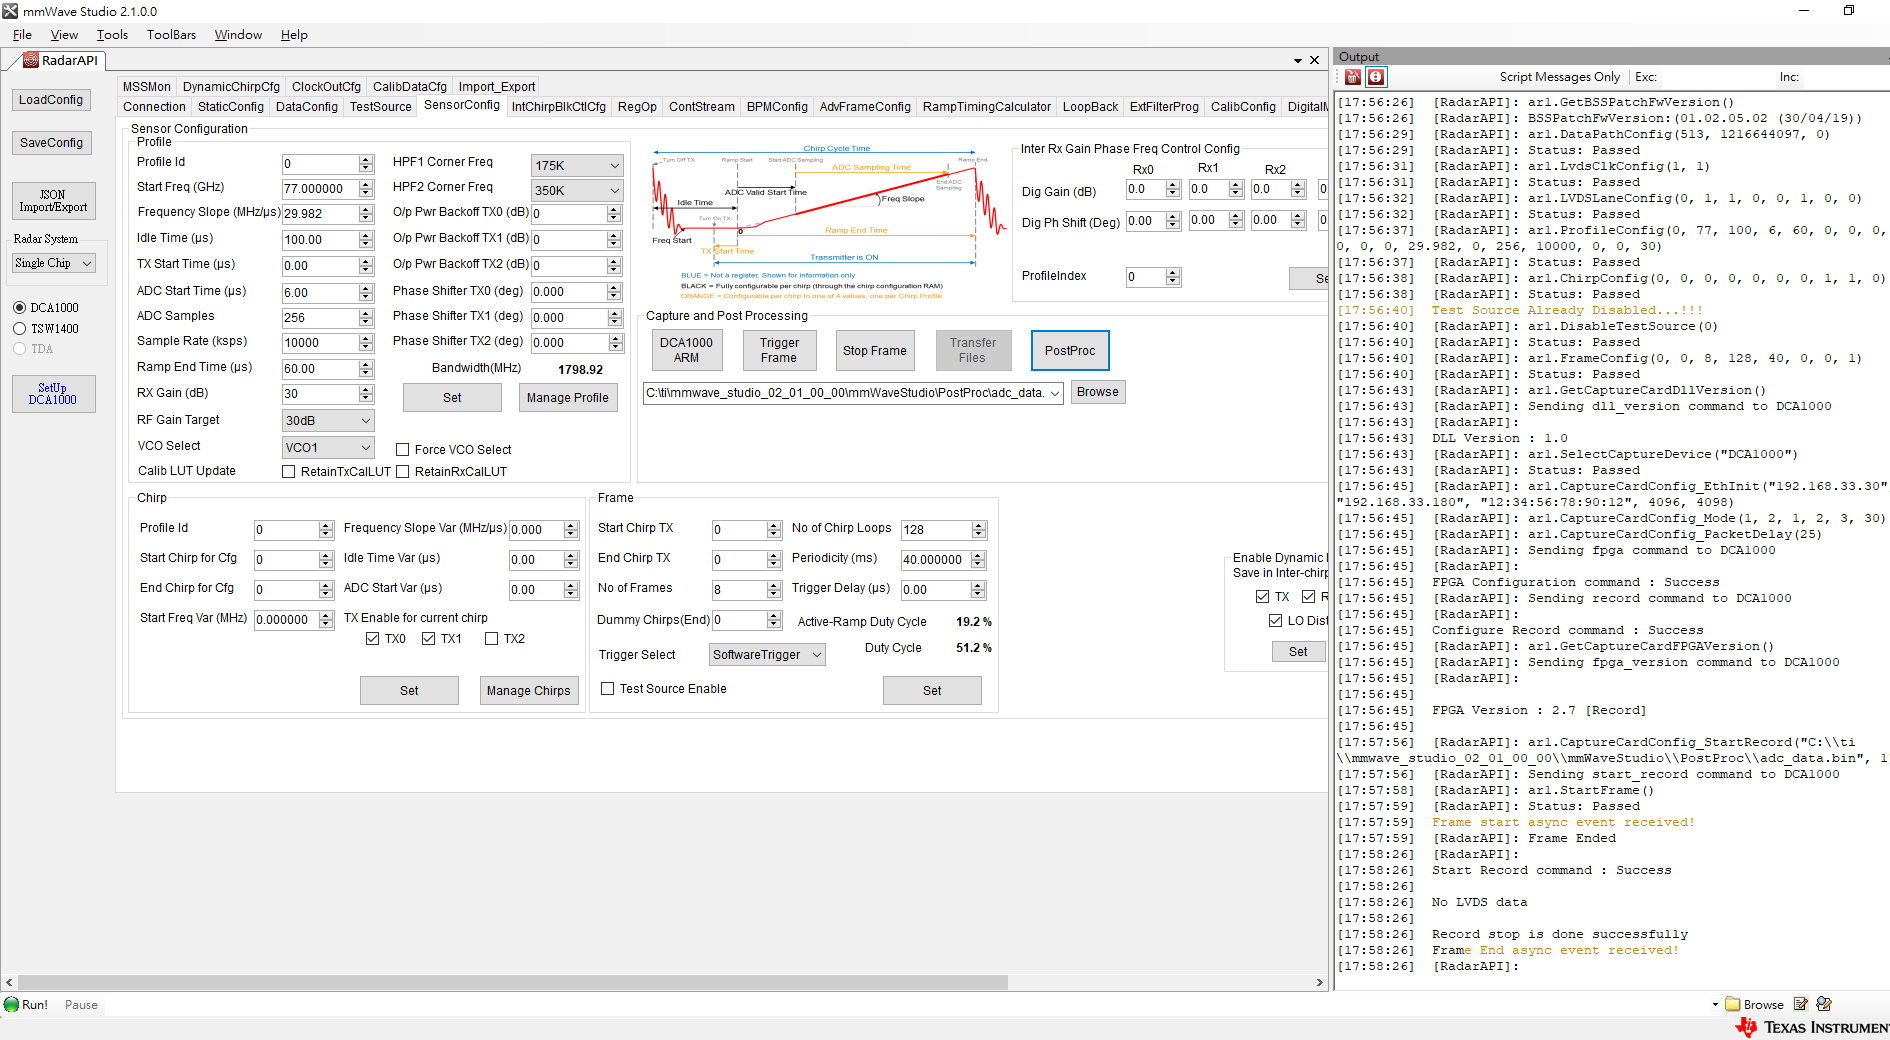The width and height of the screenshot is (1890, 1040).
Task: Click the SetUp DCA1000 button
Action: (x=53, y=394)
